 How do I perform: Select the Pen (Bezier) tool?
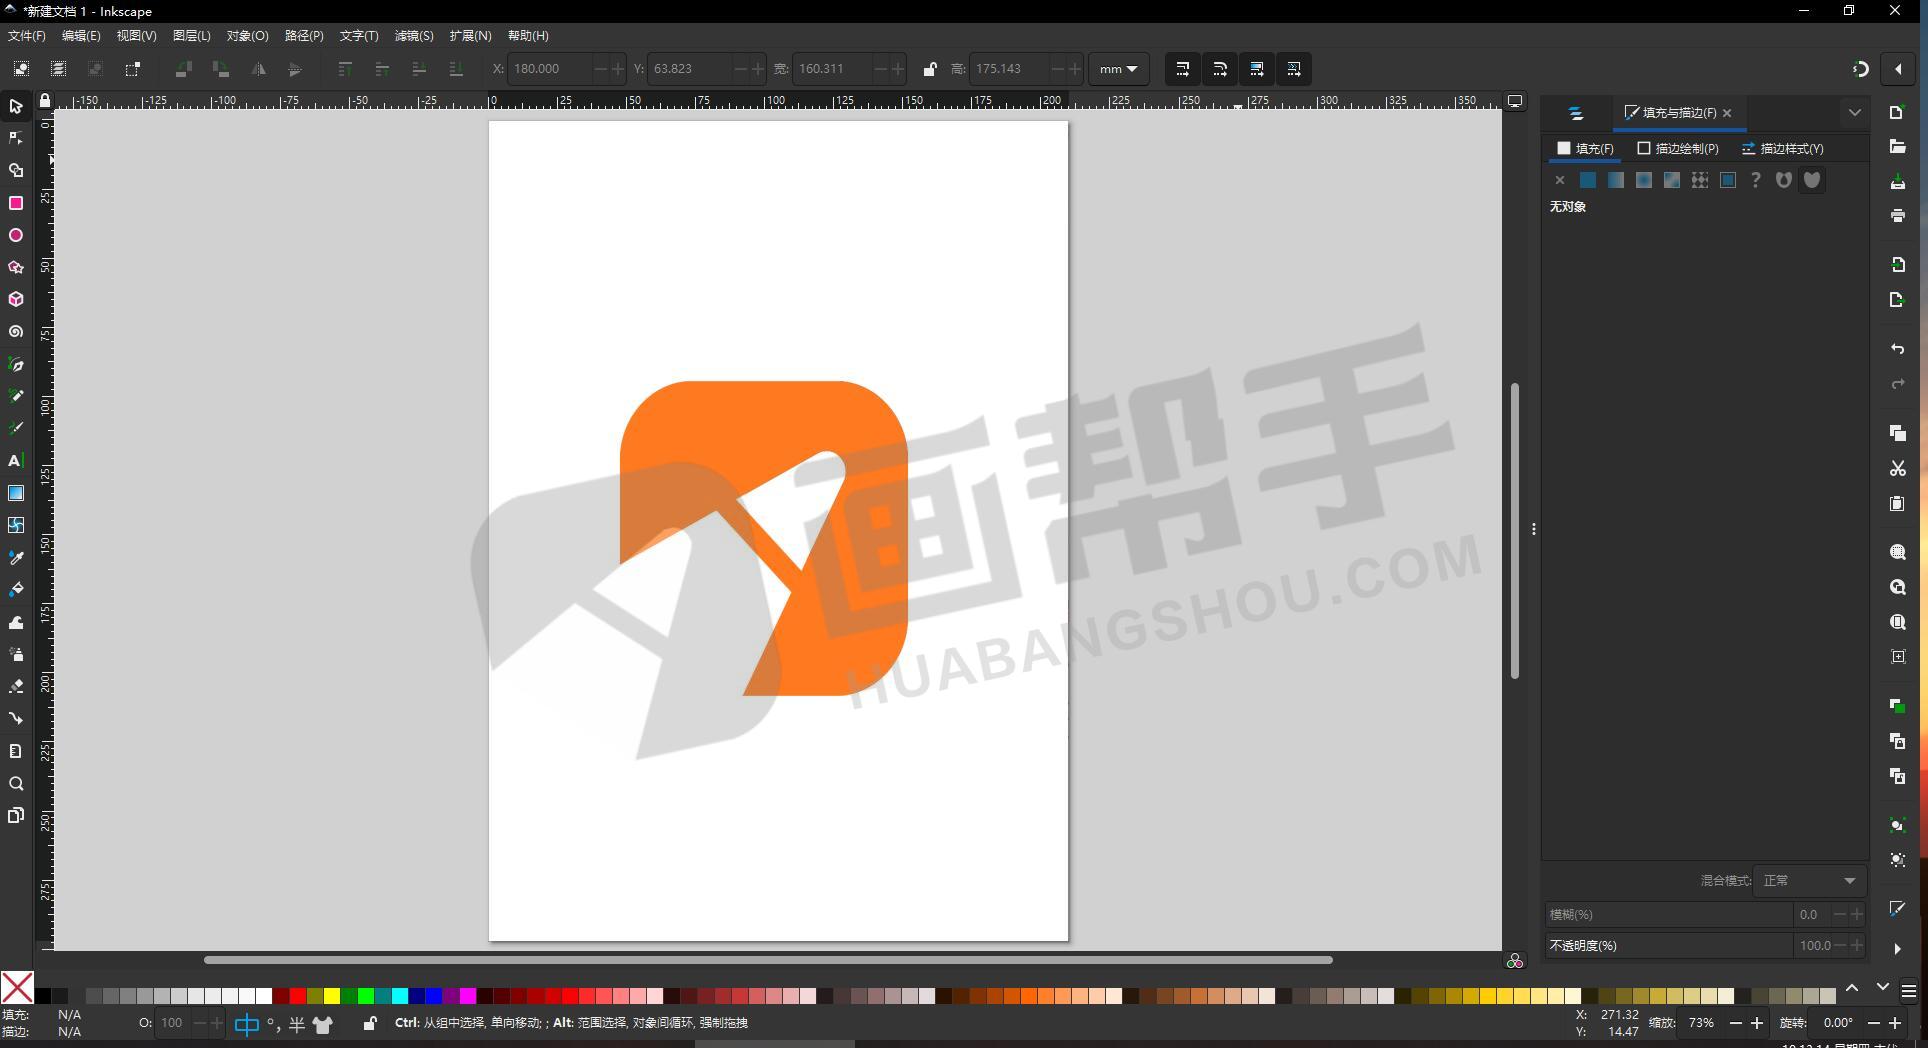(16, 364)
